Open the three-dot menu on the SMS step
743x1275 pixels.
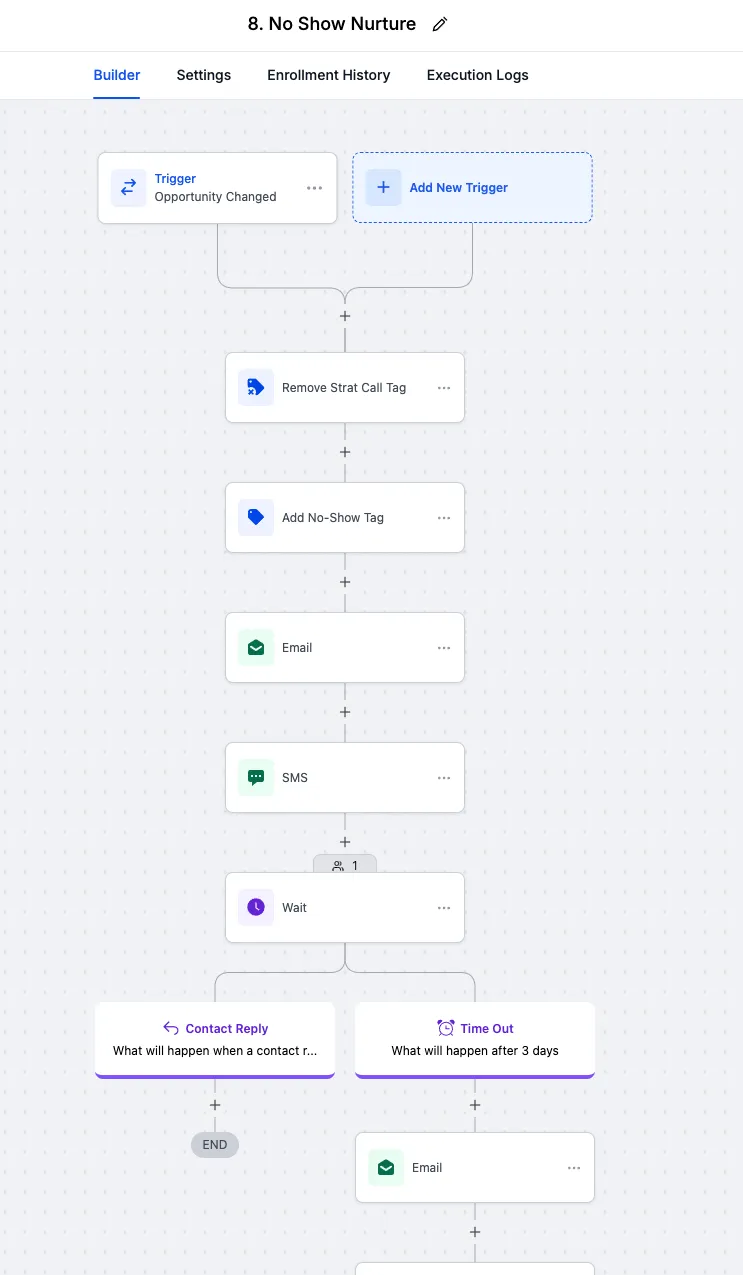click(x=444, y=778)
